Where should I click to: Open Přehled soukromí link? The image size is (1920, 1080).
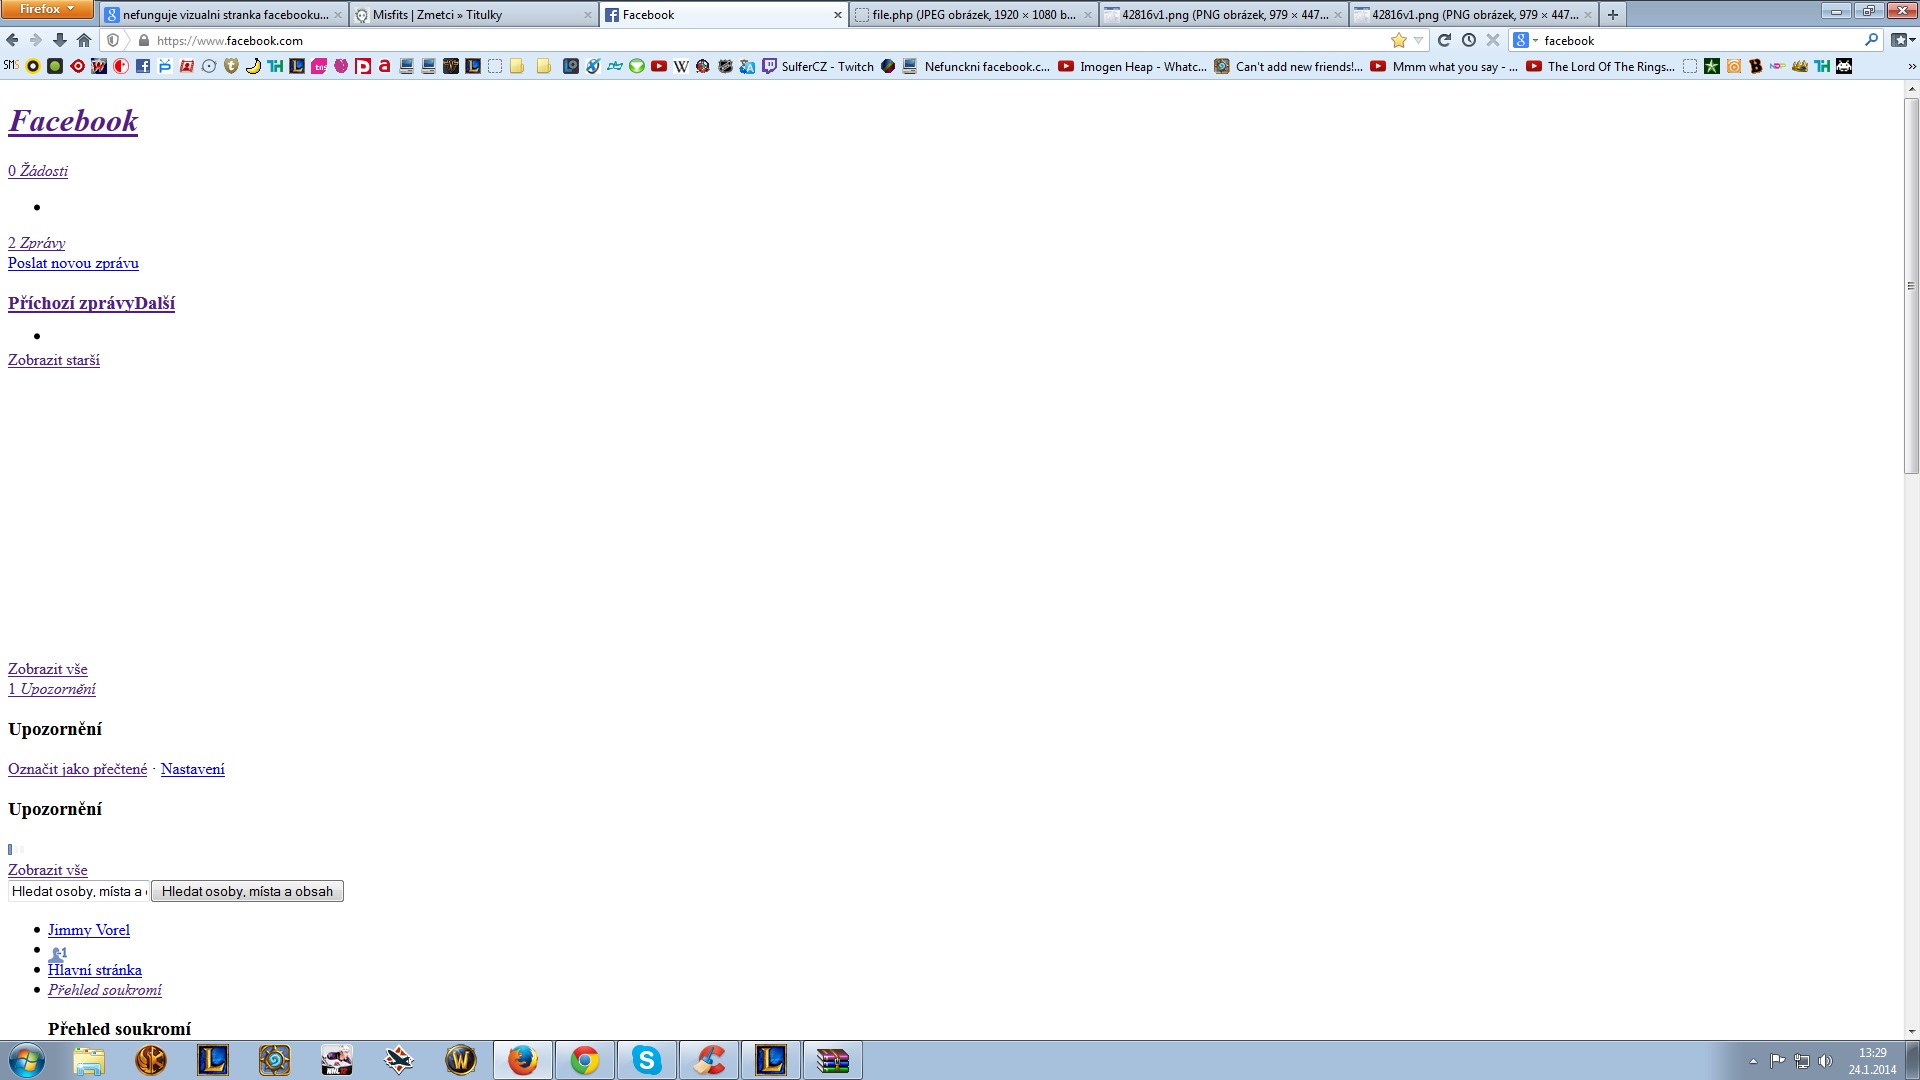click(105, 990)
